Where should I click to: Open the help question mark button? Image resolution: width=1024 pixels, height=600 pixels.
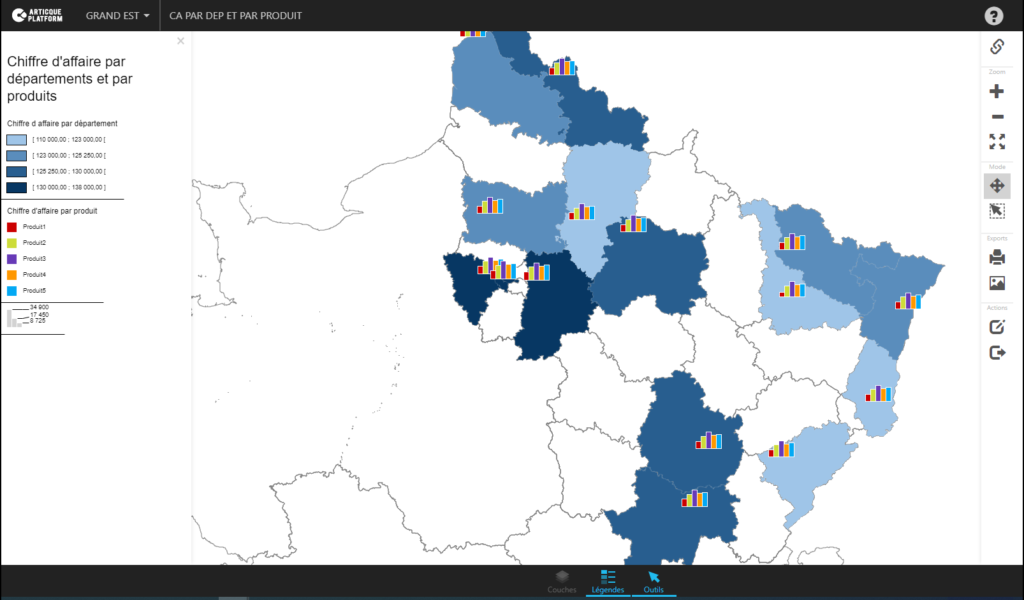(993, 15)
